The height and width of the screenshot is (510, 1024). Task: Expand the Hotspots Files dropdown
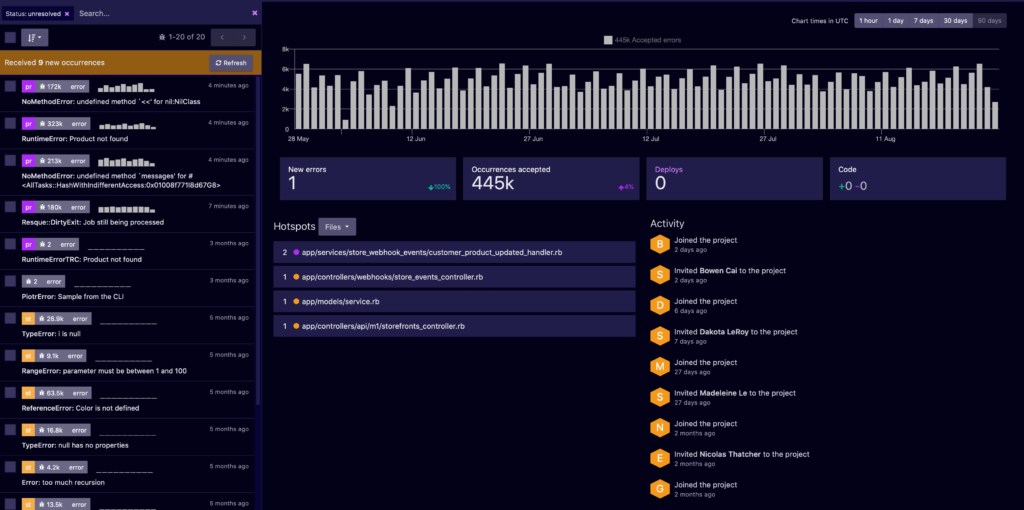point(337,227)
